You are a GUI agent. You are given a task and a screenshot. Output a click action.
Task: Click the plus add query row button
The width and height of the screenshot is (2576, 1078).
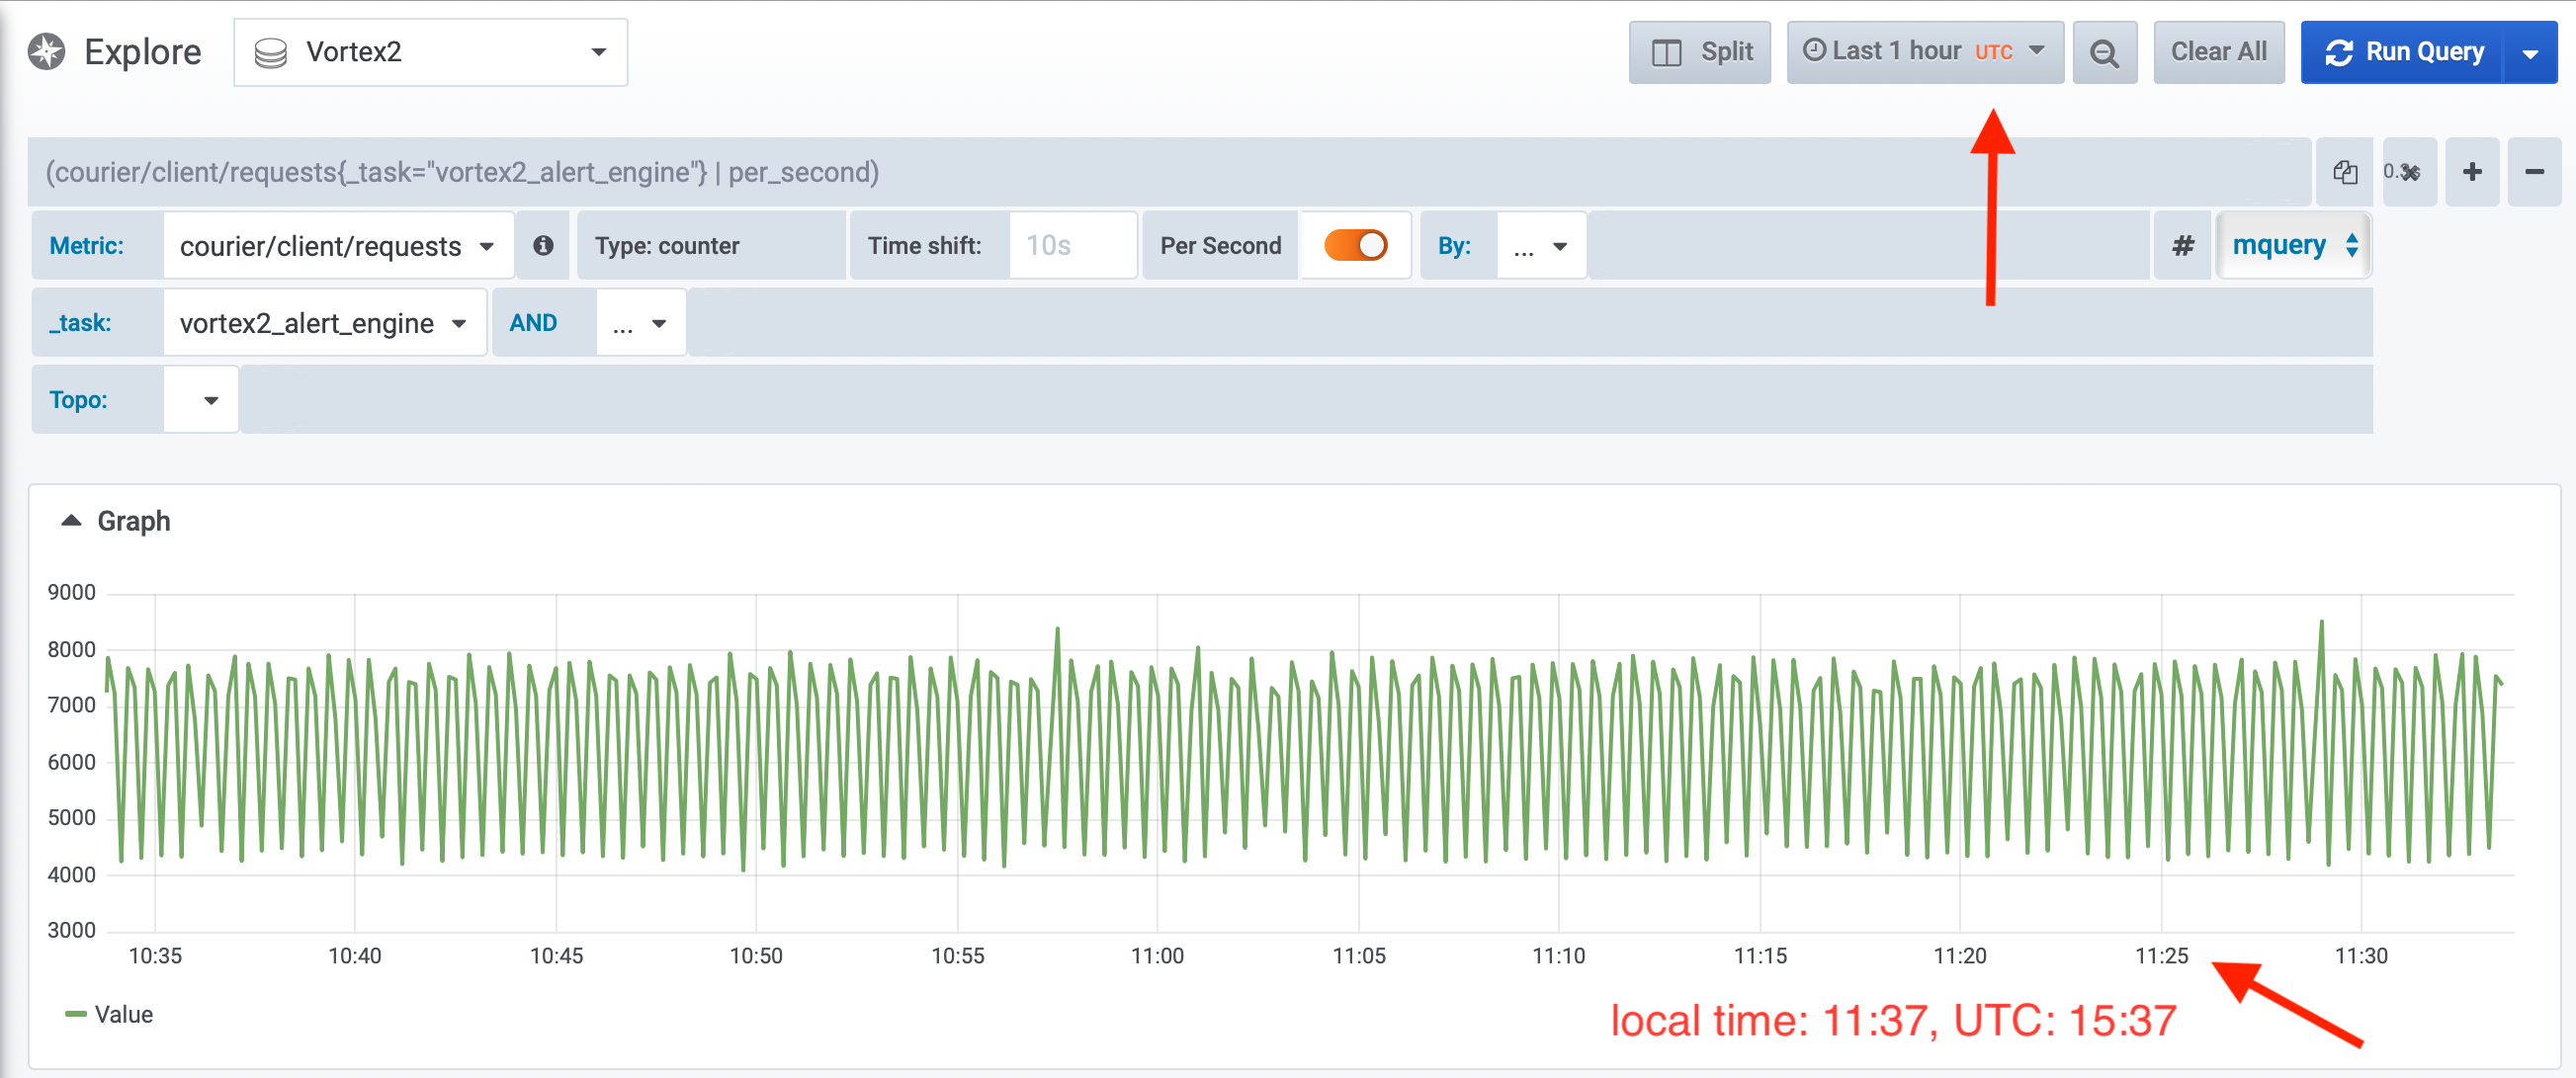pyautogui.click(x=2472, y=172)
